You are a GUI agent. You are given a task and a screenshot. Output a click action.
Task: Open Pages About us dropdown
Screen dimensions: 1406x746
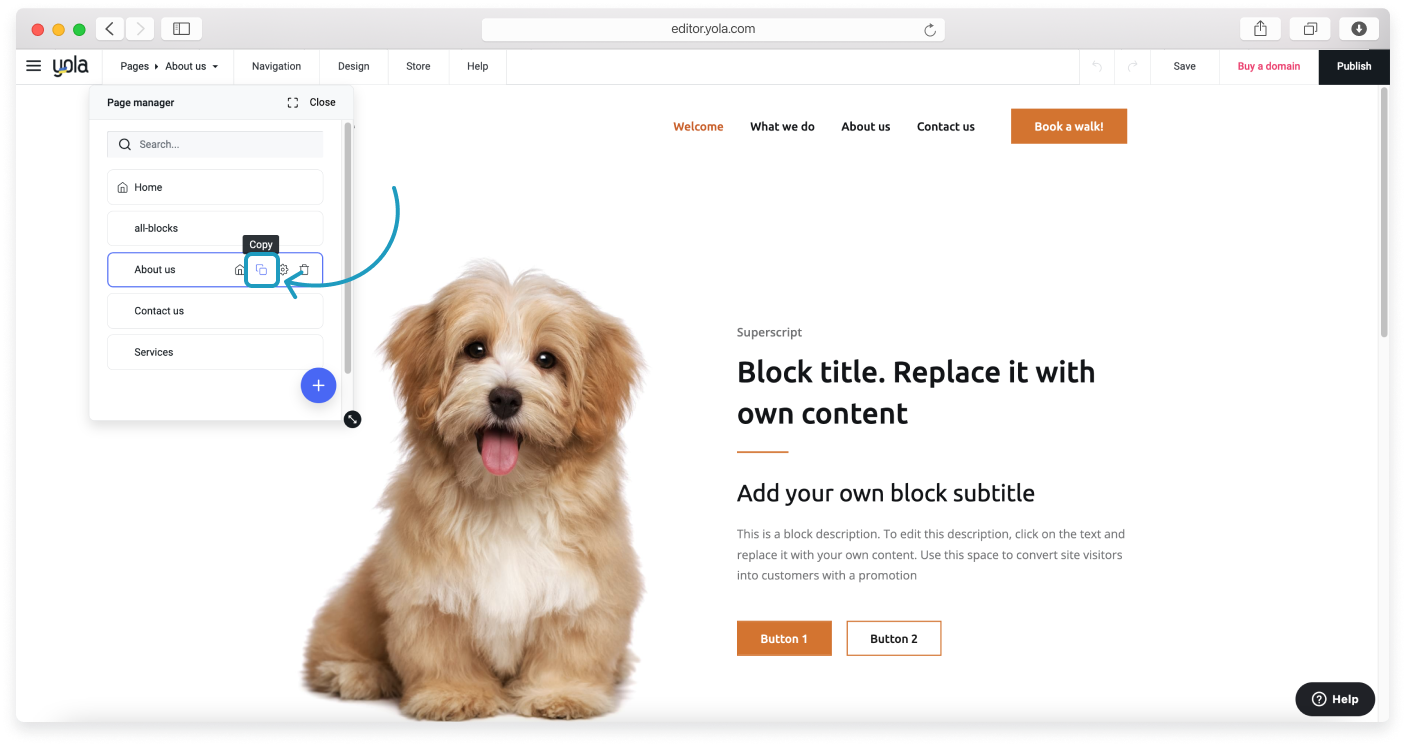pos(169,66)
